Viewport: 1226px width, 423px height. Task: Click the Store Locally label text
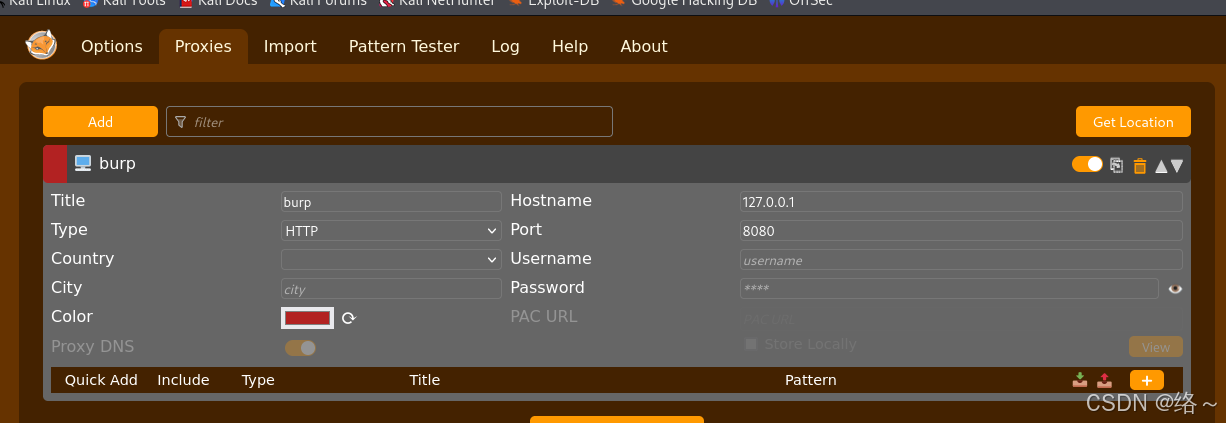[x=811, y=344]
